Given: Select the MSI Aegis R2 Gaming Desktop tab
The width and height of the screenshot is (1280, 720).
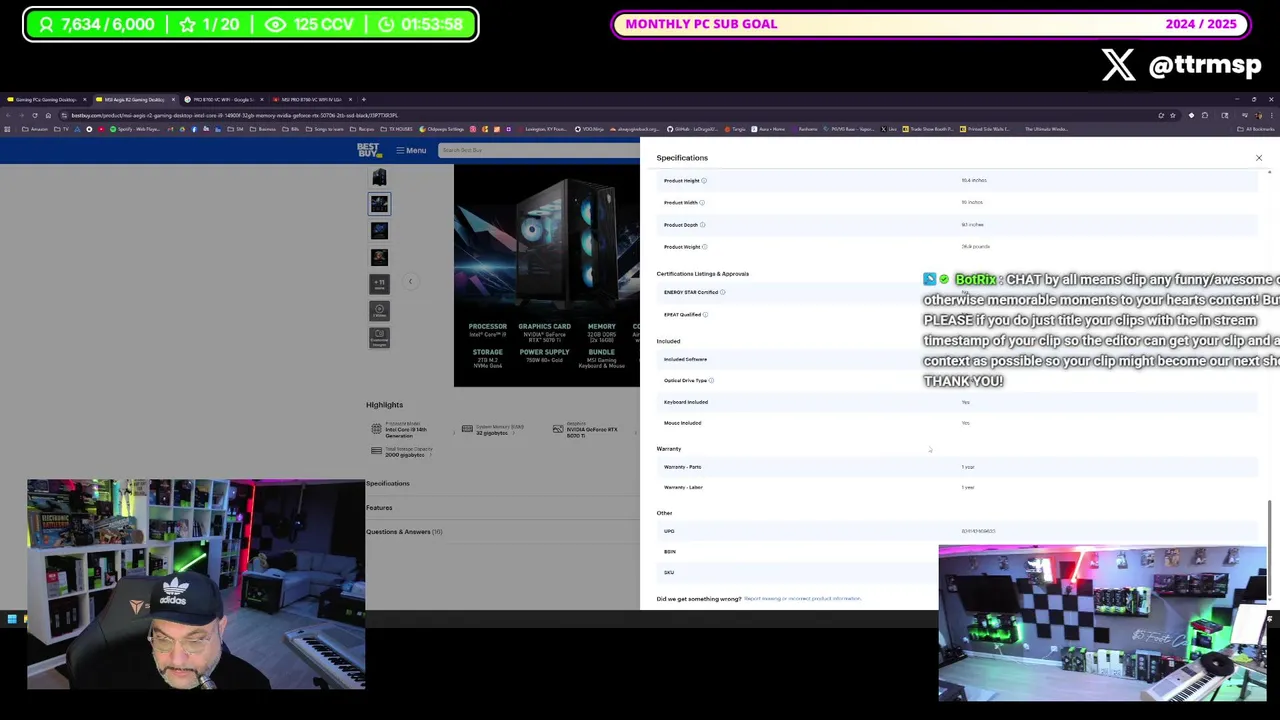Looking at the screenshot, I should click(135, 99).
